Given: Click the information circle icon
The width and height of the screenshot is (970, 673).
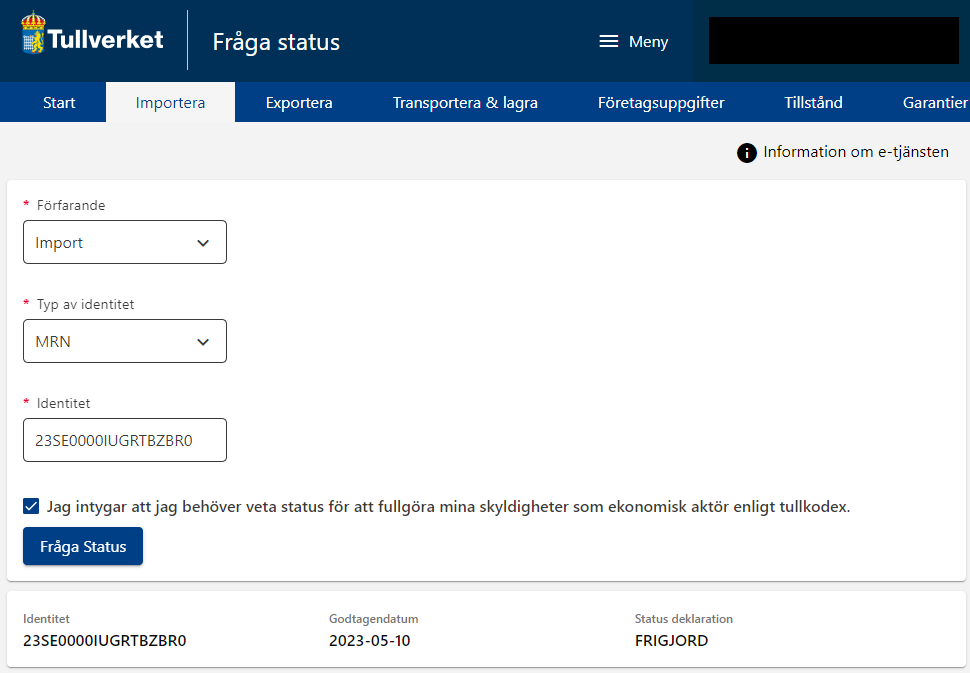Looking at the screenshot, I should click(x=747, y=153).
